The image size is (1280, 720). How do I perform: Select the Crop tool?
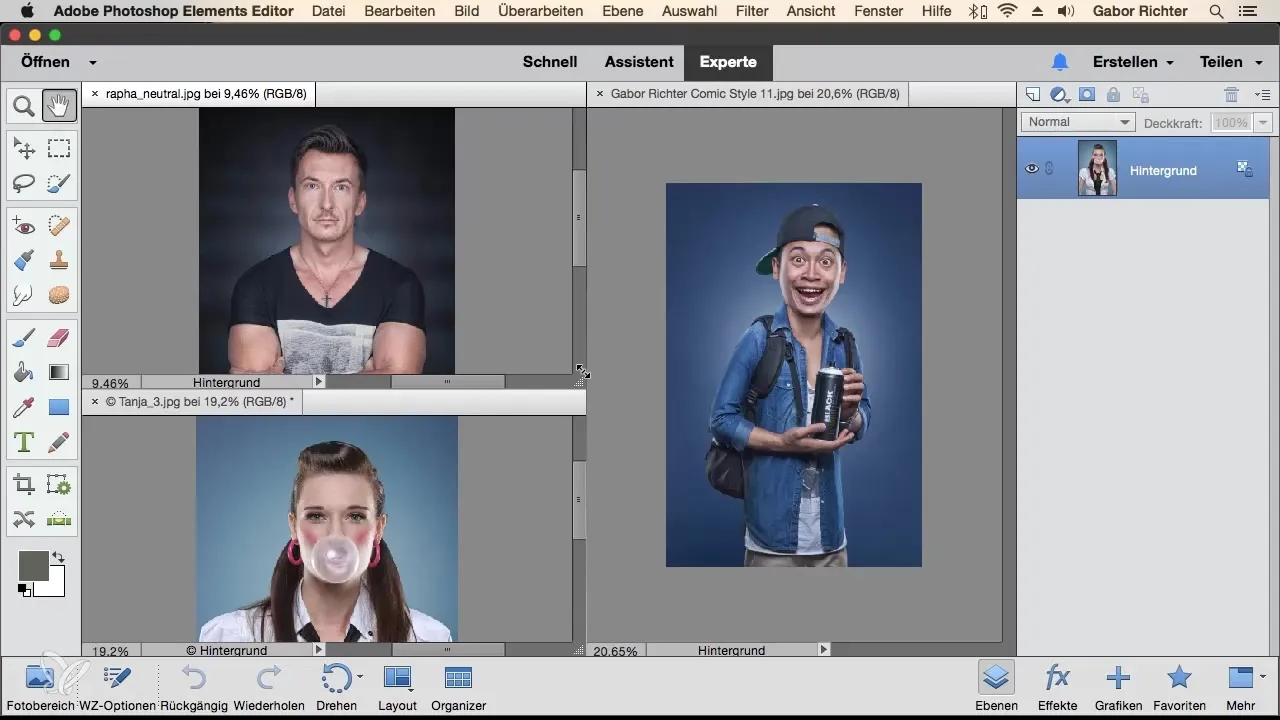[24, 485]
